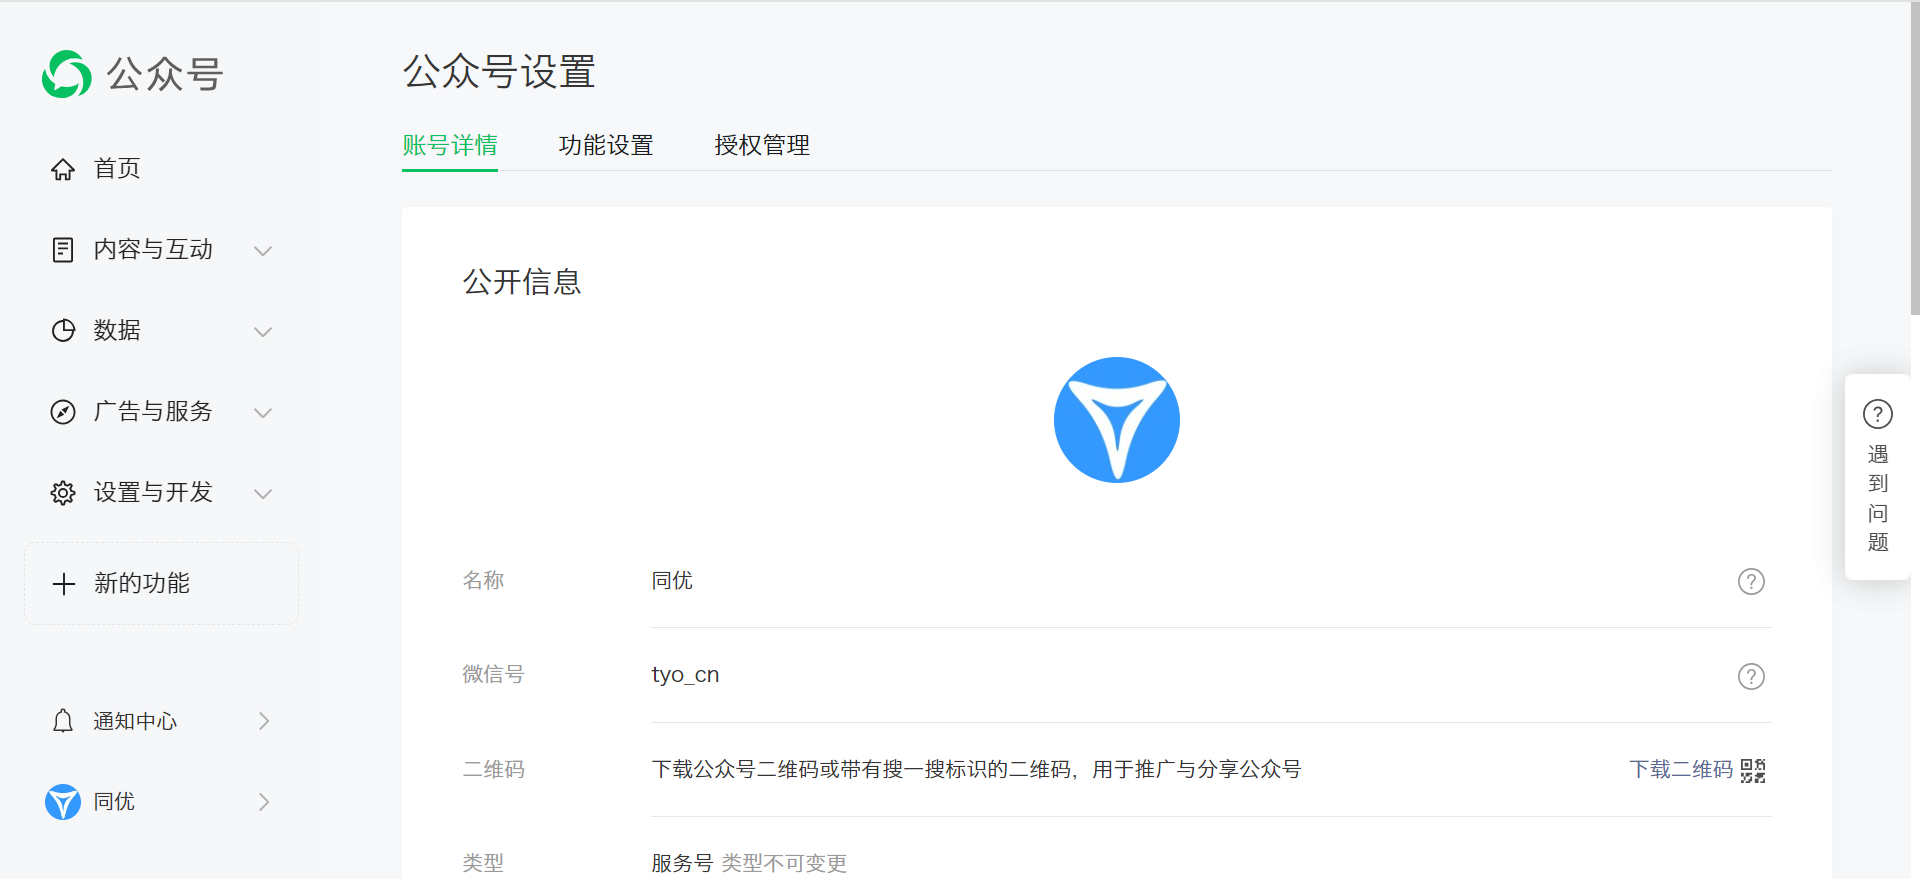Click the help icon in 名称 row
Screen dimensions: 1920x879
pos(1751,581)
